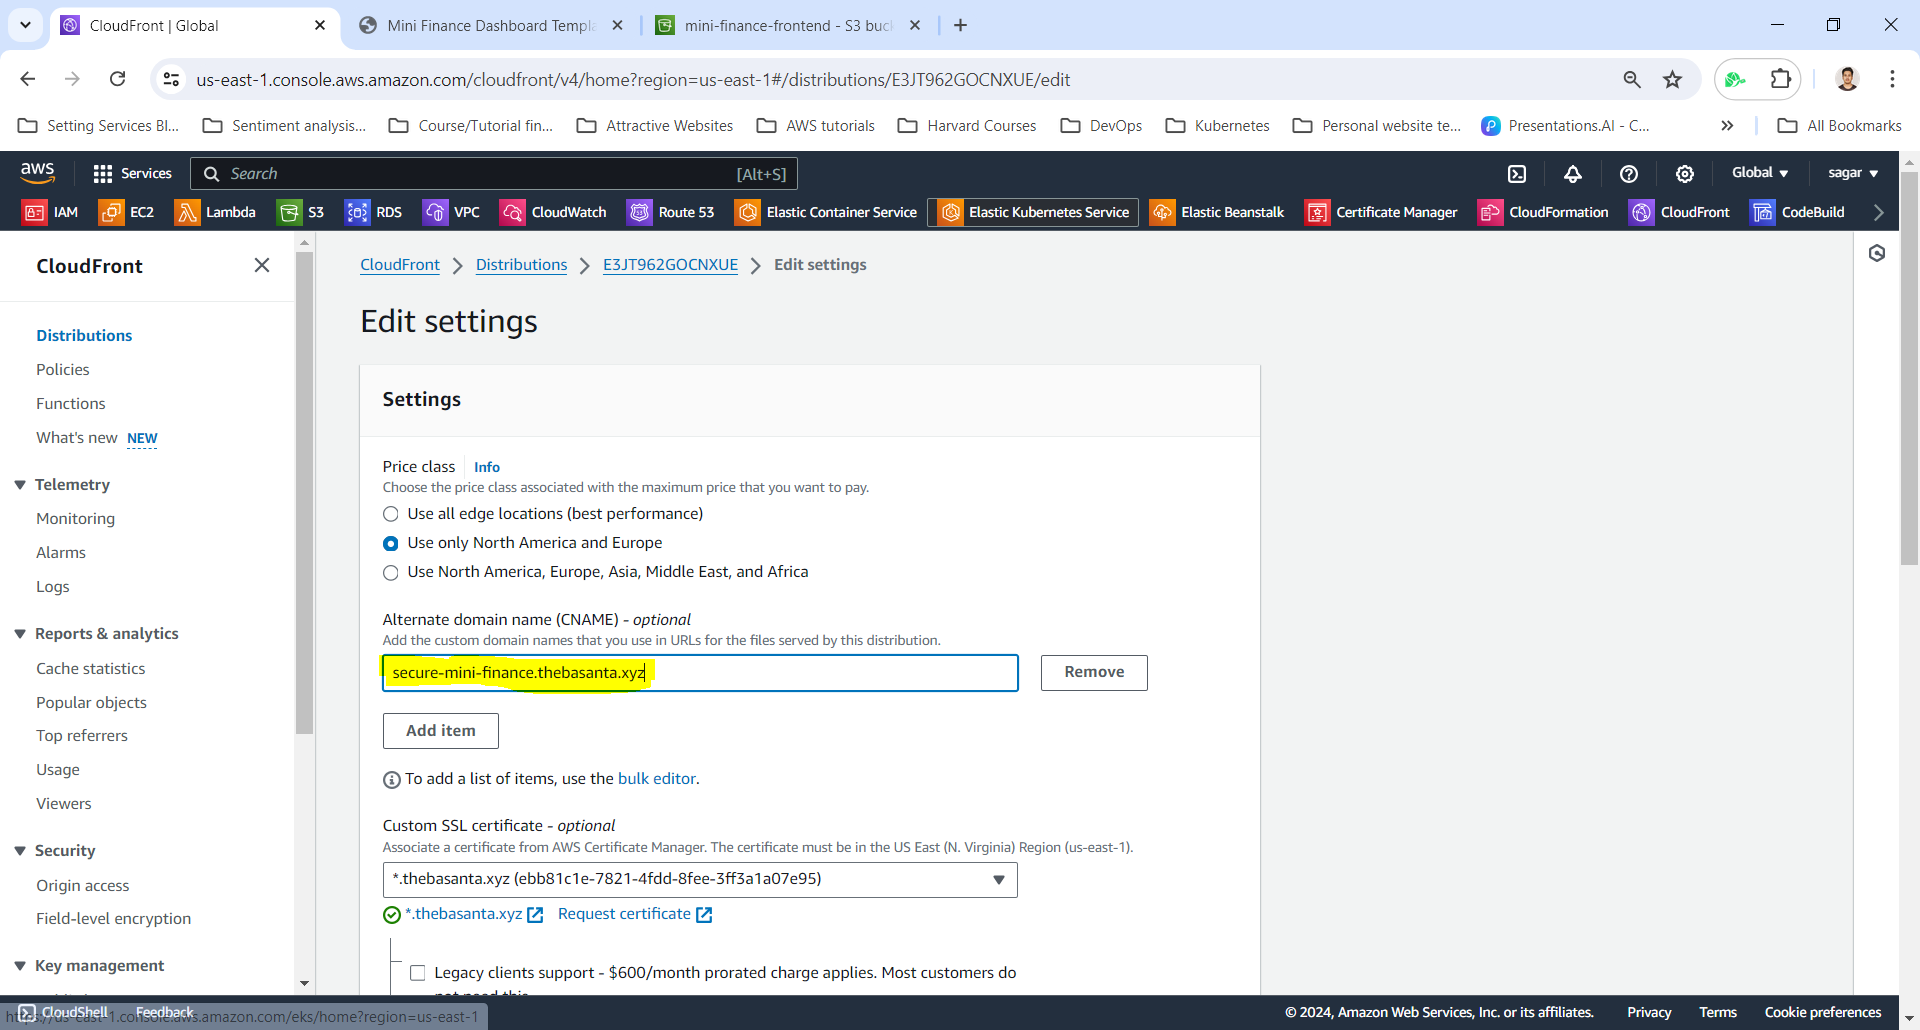Bookmark this page with the star icon
Screen dimensions: 1920x1030
1672,80
